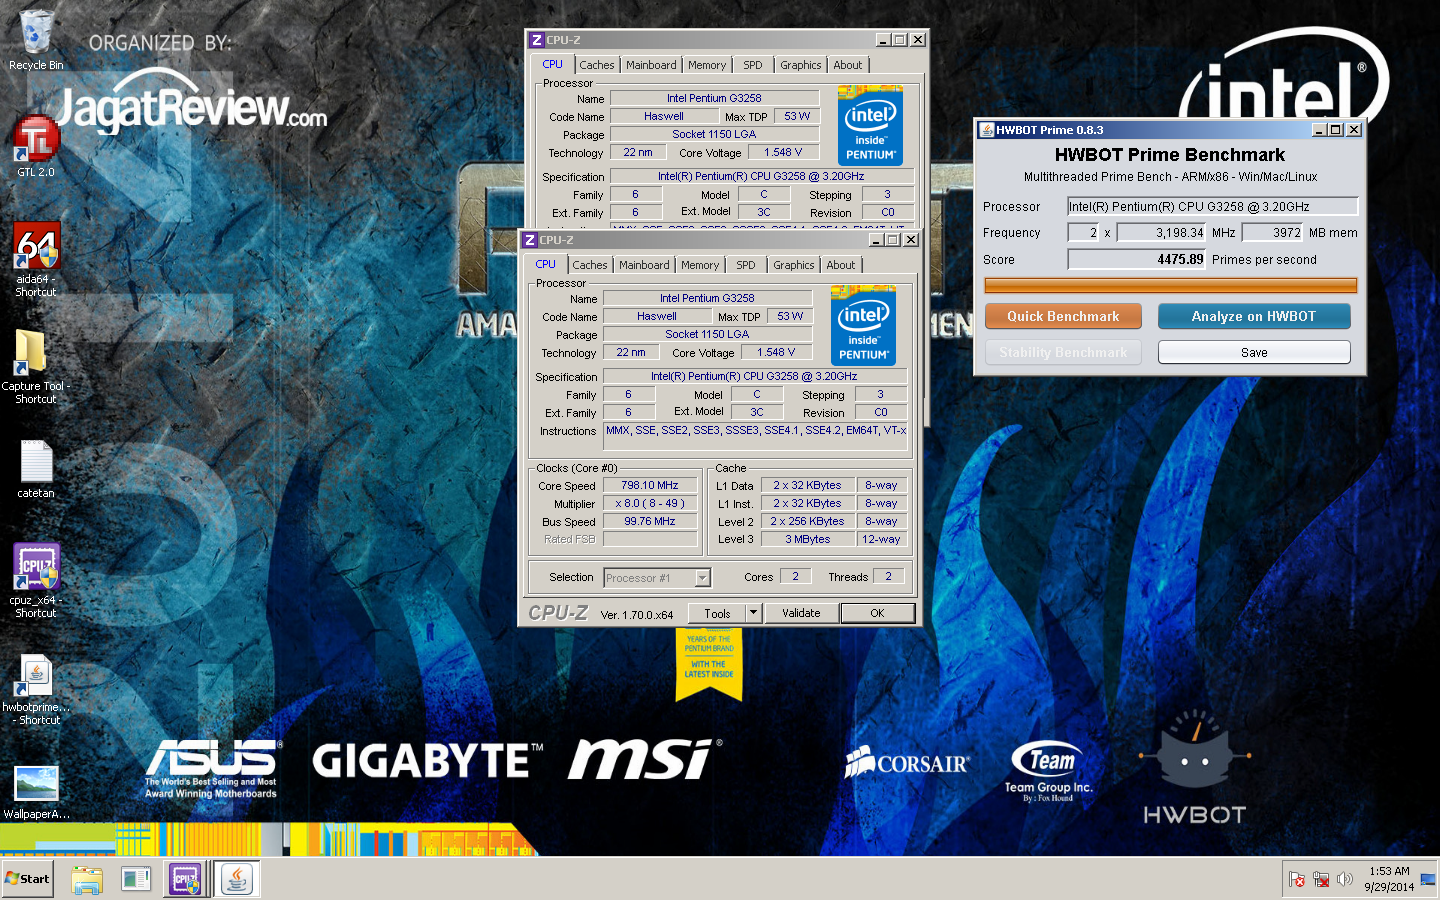Click the second taskbar program icon
The height and width of the screenshot is (900, 1440).
pos(136,879)
